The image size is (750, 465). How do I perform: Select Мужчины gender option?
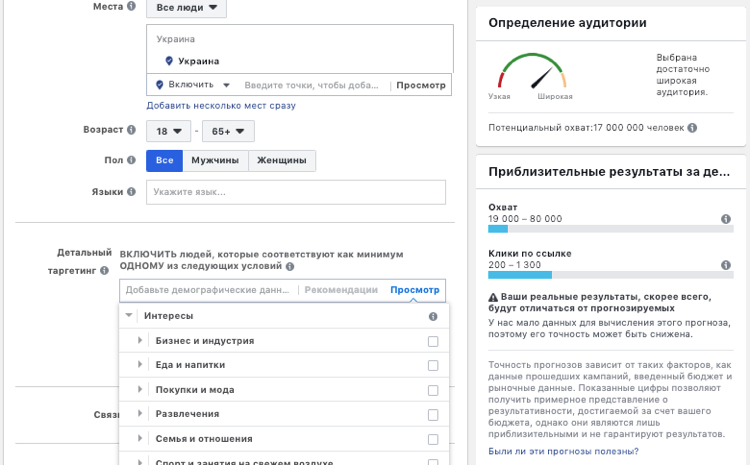pos(215,160)
